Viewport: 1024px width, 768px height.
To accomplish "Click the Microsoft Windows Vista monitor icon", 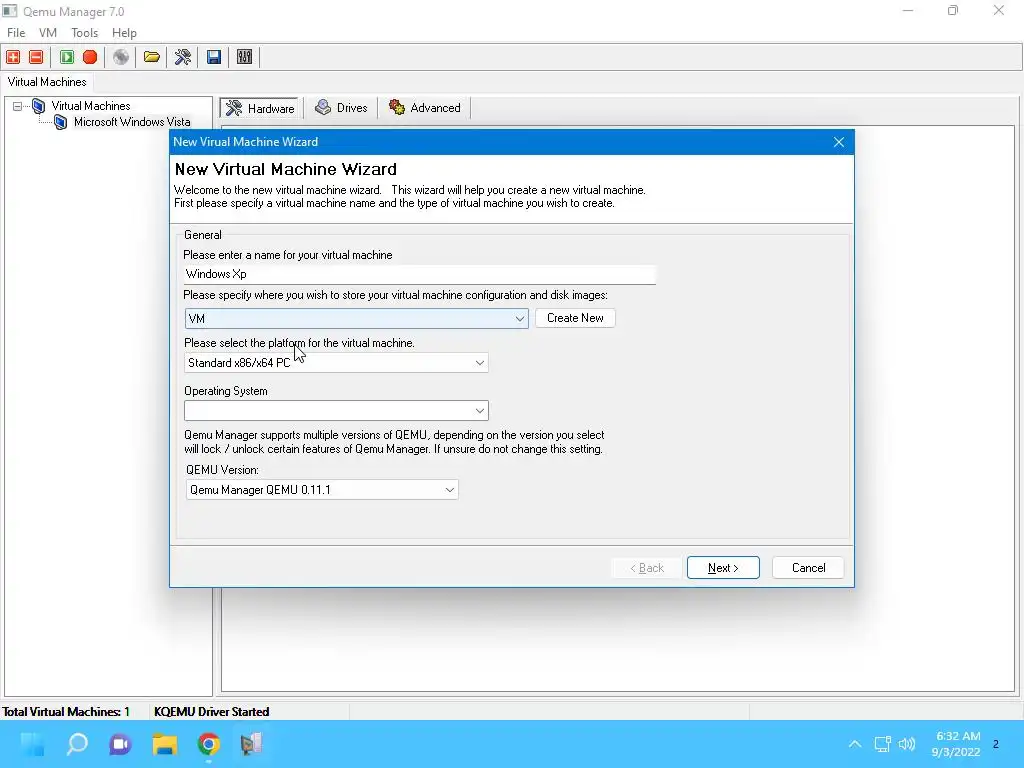I will click(x=61, y=122).
